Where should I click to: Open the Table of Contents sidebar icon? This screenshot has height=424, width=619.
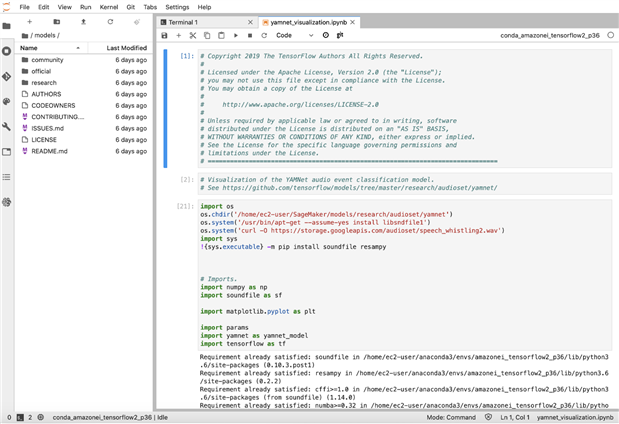[7, 177]
